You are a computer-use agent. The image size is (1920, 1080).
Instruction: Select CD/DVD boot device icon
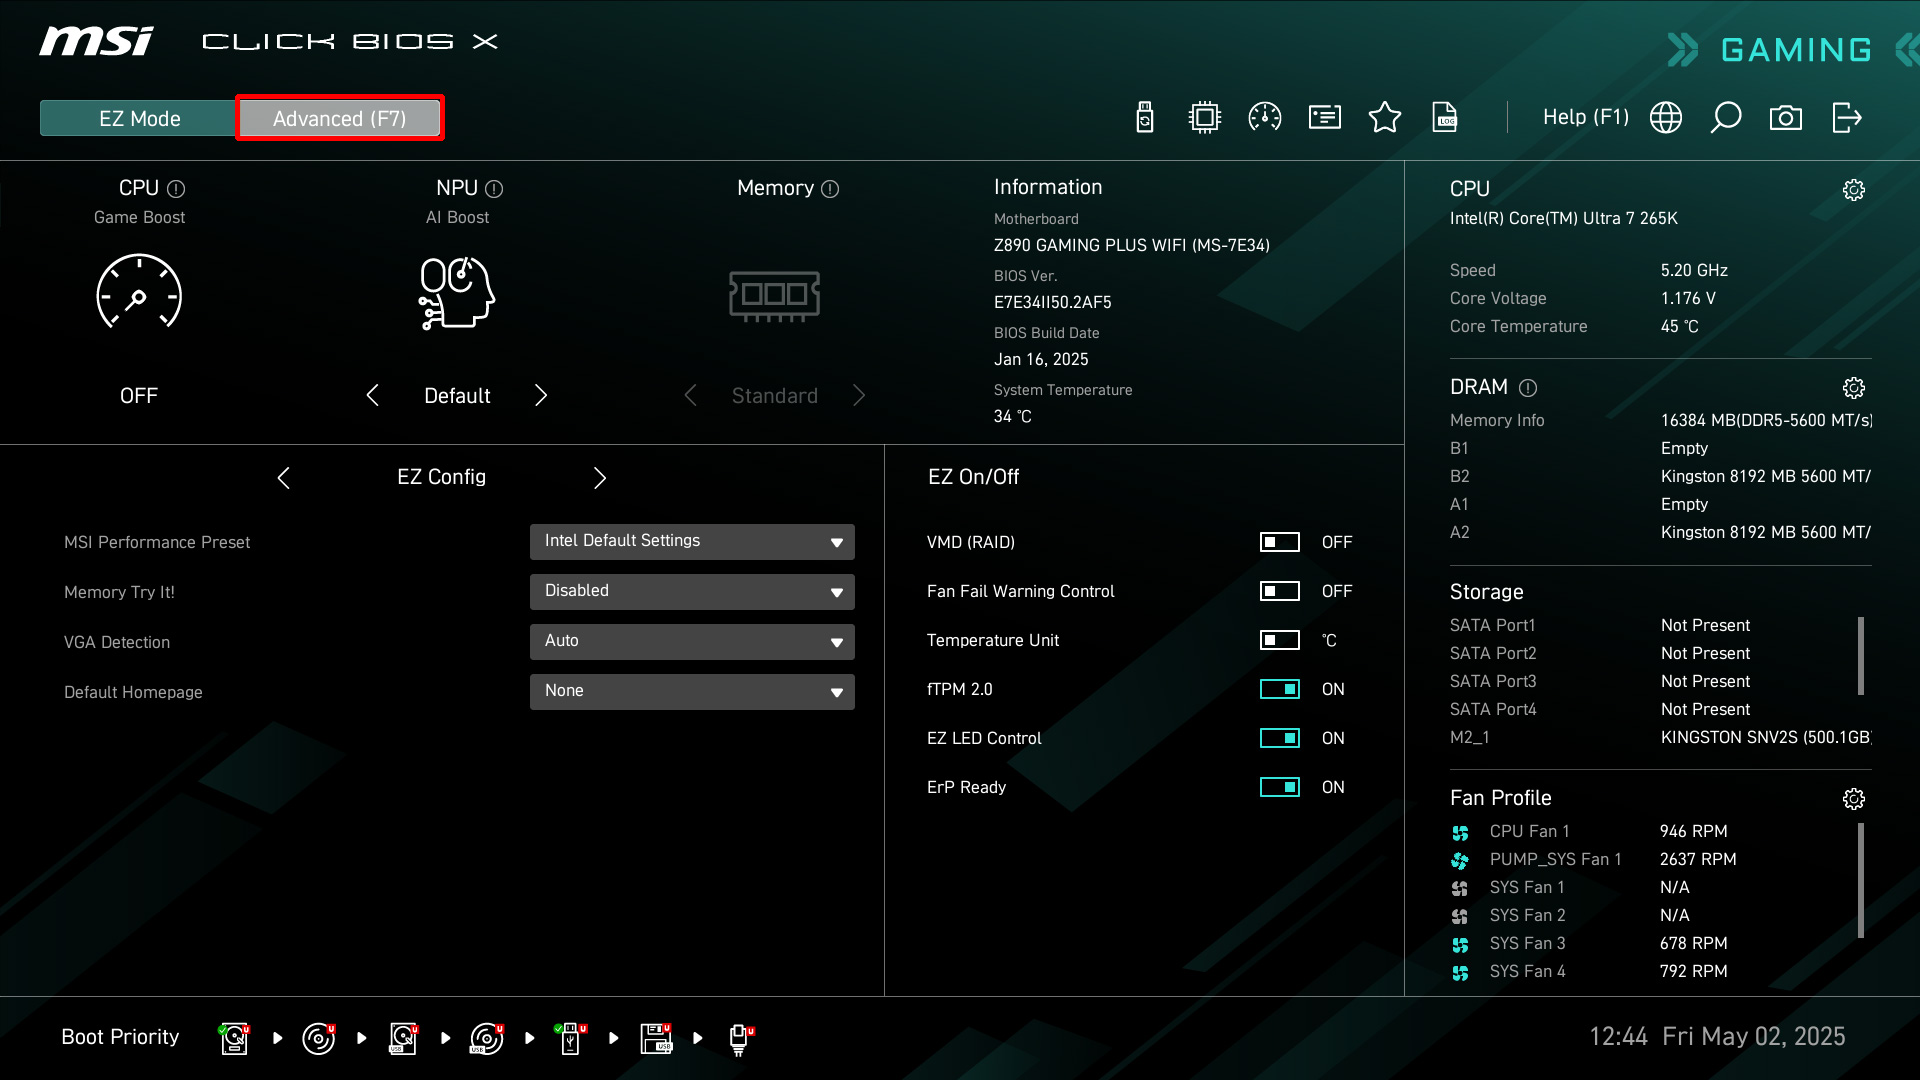pos(319,1038)
